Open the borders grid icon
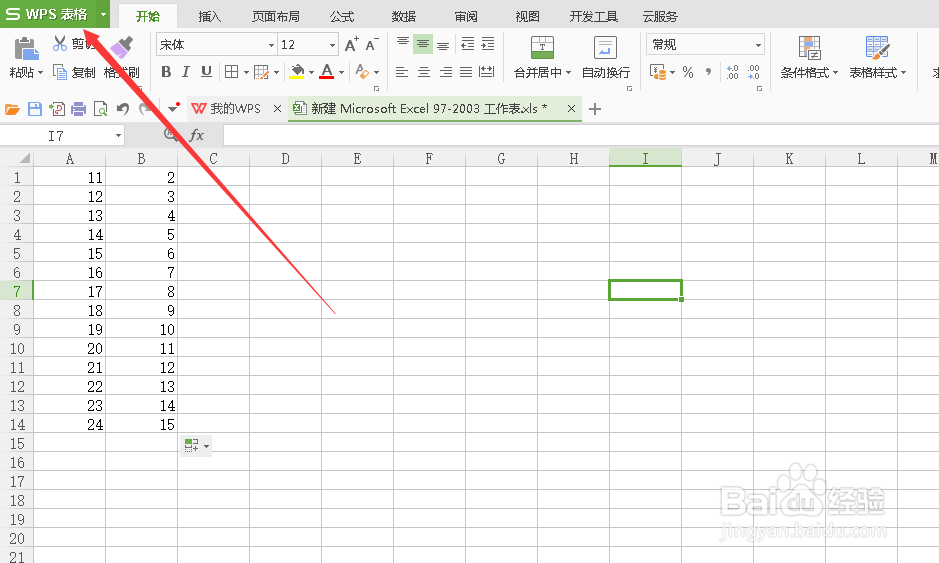 point(231,72)
